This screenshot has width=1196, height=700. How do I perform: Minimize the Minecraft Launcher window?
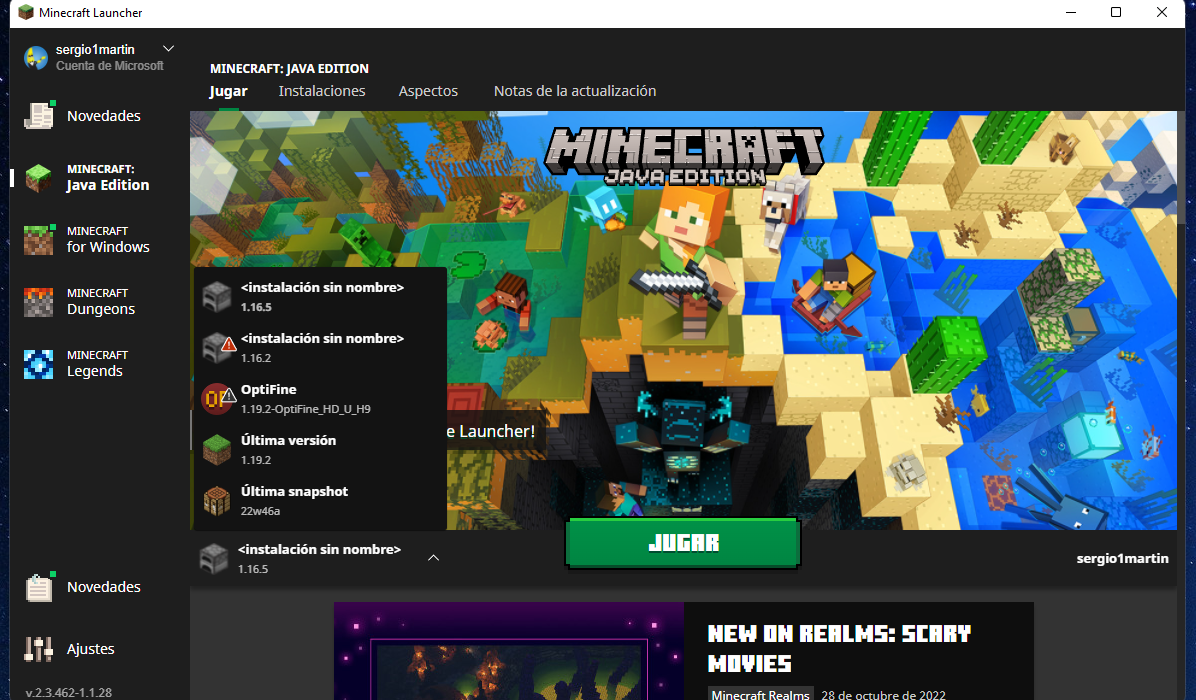click(1071, 12)
